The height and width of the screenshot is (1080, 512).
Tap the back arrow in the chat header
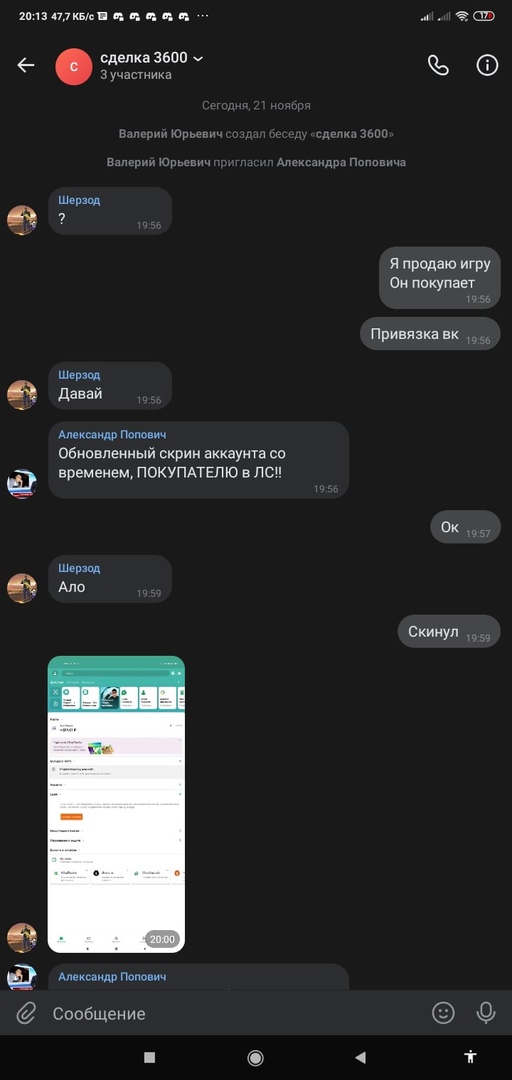point(25,65)
